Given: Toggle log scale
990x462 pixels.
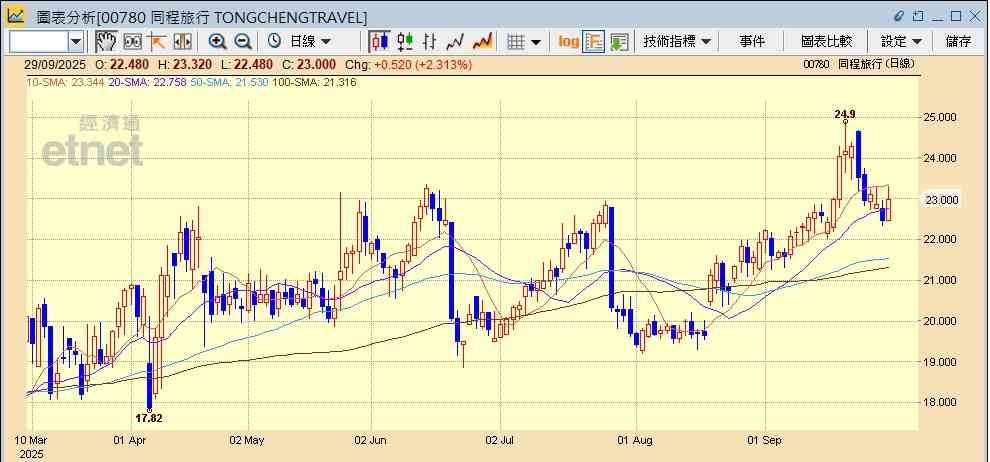Looking at the screenshot, I should coord(568,42).
